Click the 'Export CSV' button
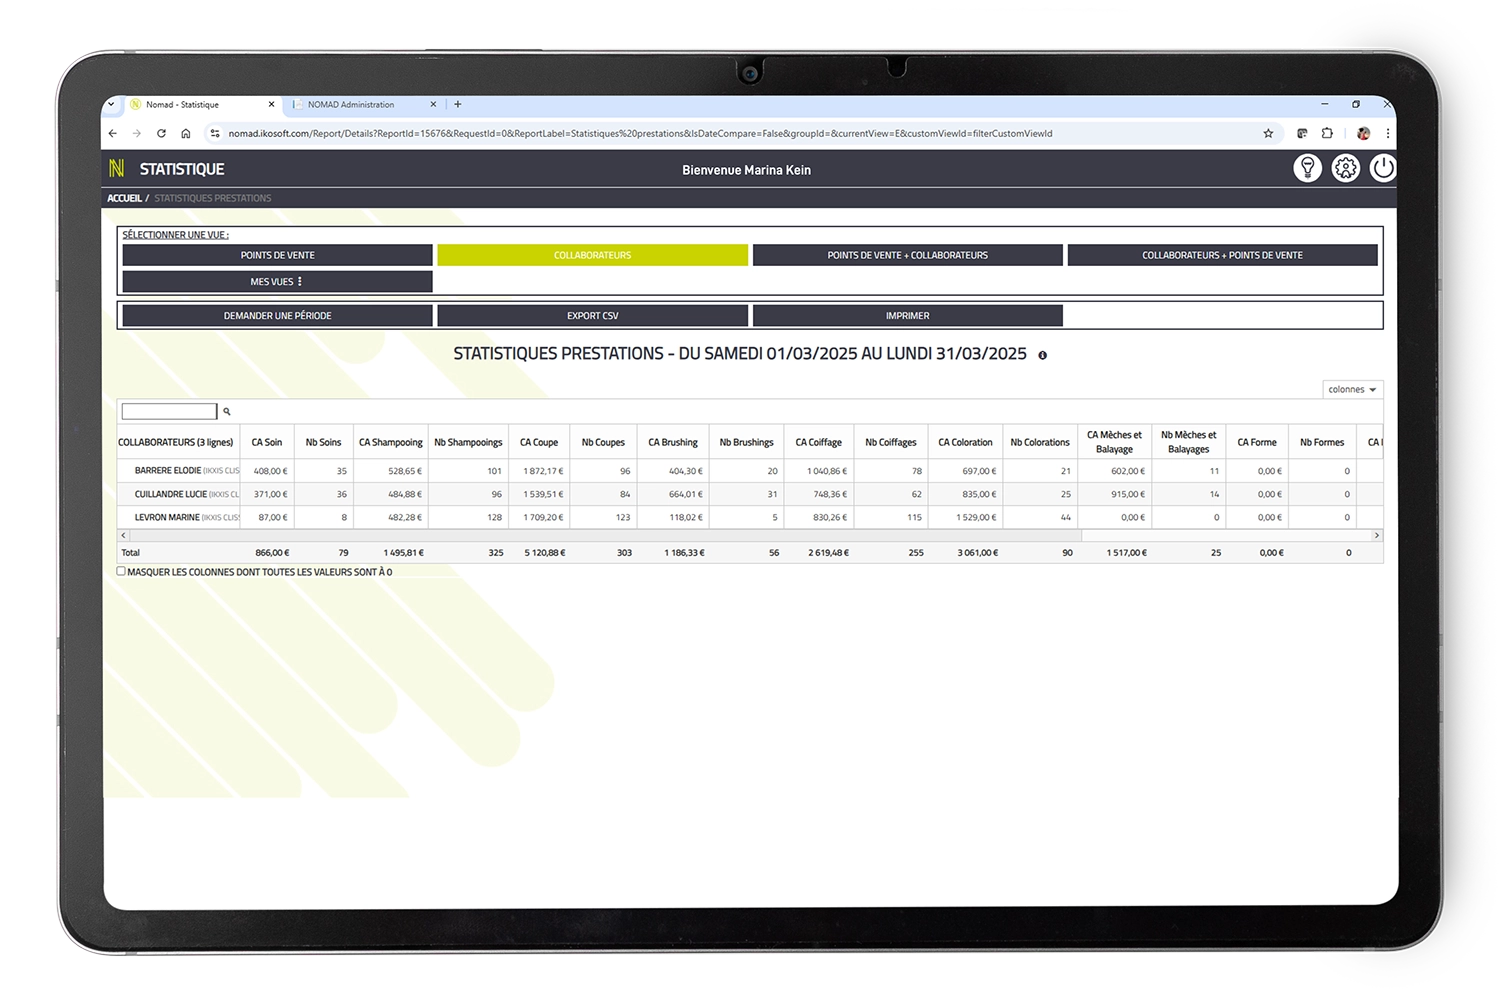The height and width of the screenshot is (991, 1500). (x=592, y=316)
